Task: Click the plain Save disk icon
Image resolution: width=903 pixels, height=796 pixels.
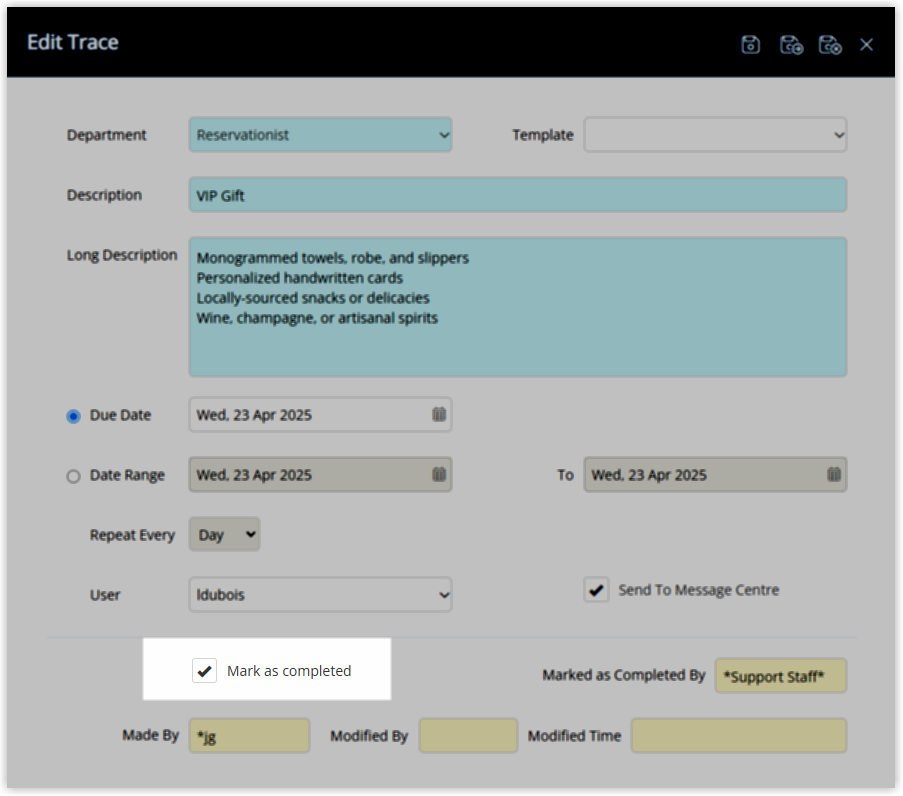Action: pyautogui.click(x=750, y=44)
